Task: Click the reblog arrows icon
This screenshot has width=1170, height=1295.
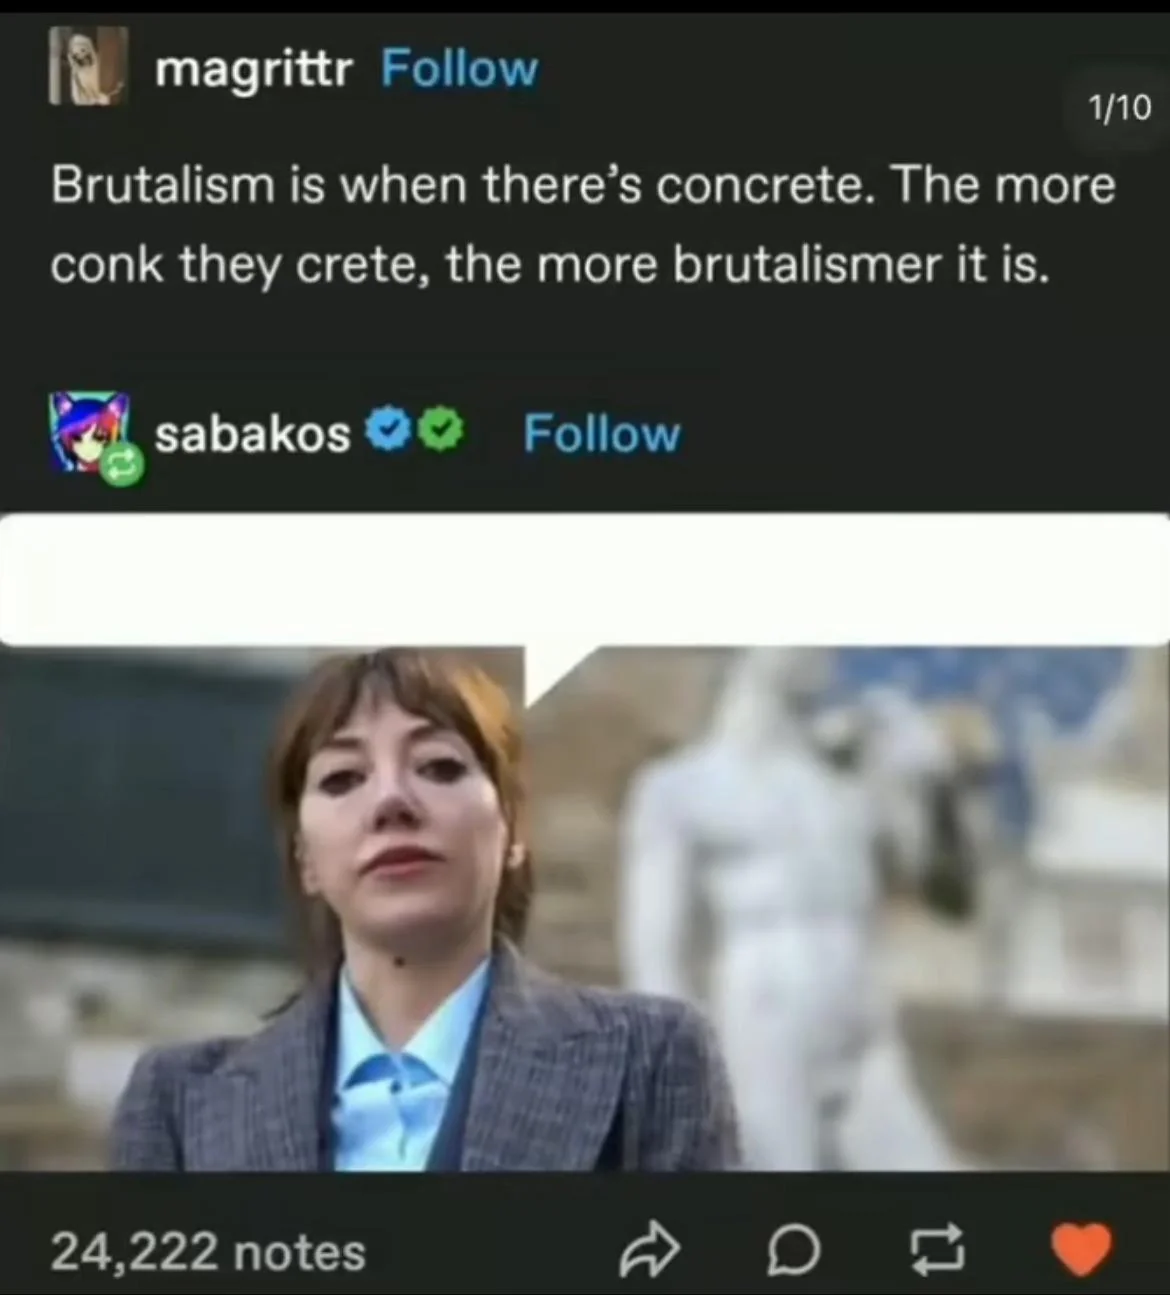Action: [937, 1250]
